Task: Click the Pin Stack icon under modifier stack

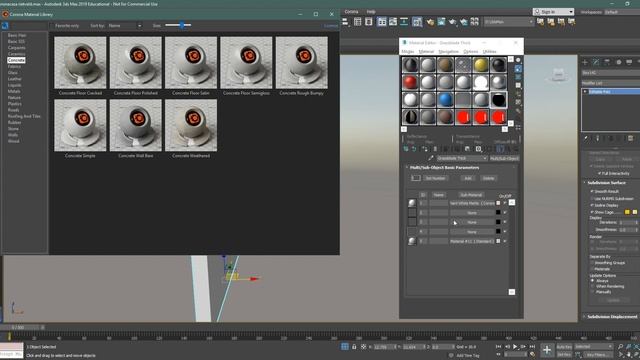Action: click(587, 139)
